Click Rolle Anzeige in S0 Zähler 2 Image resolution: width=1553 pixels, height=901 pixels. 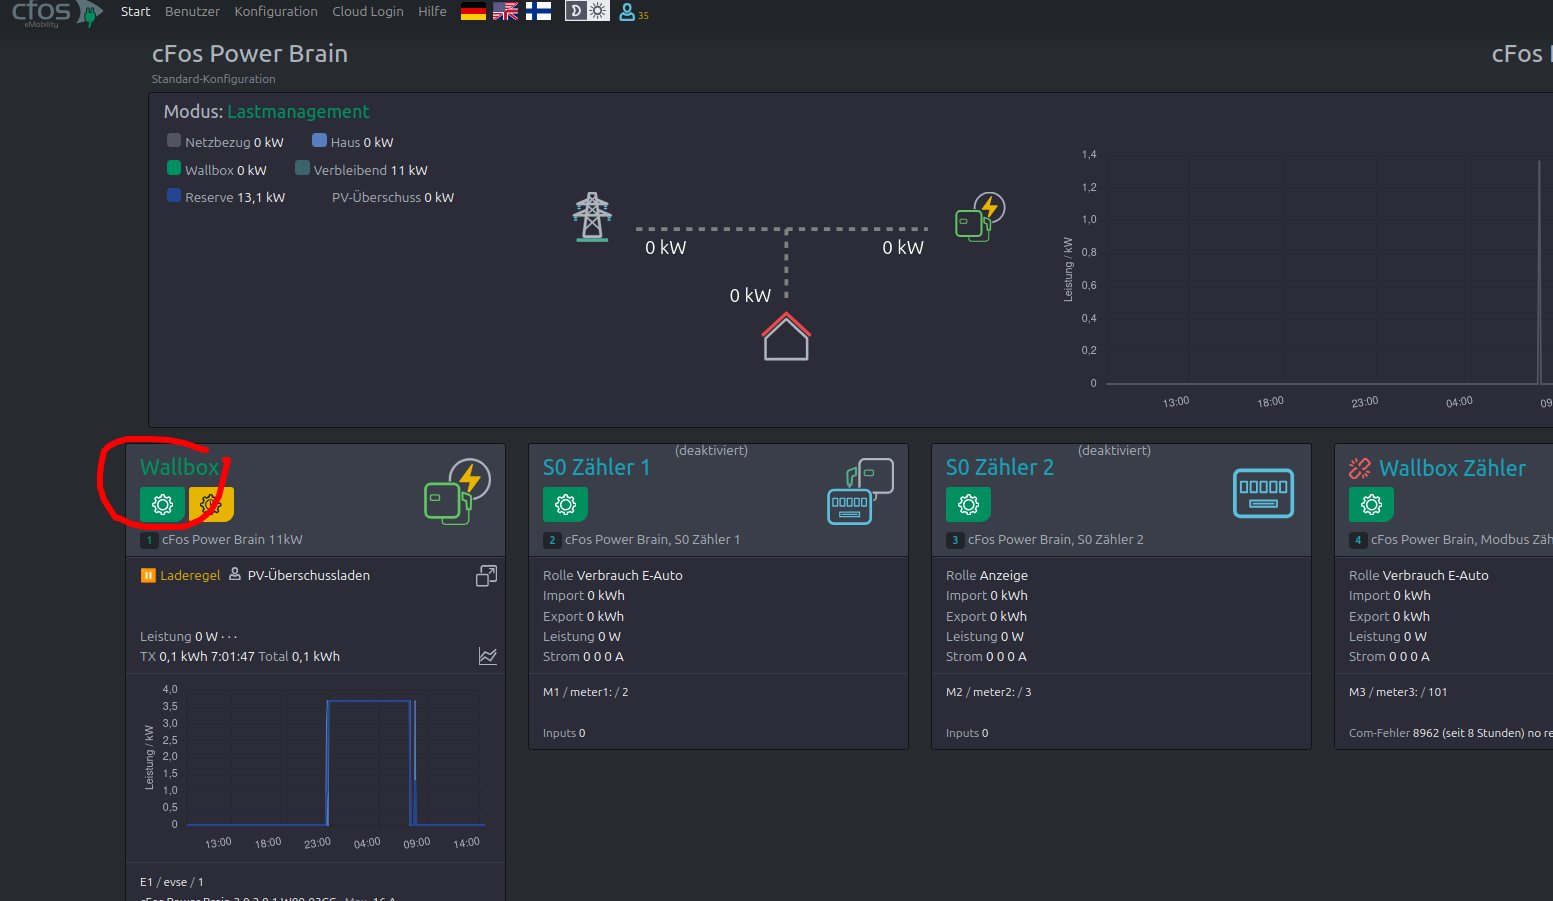point(987,575)
